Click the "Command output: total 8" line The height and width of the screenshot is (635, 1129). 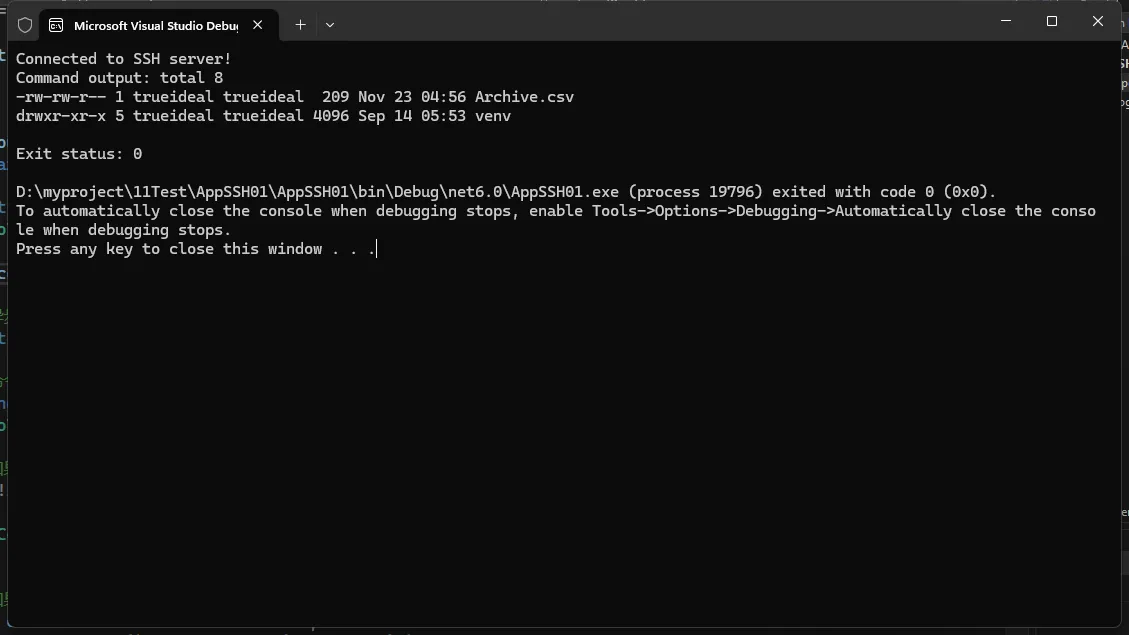[119, 78]
